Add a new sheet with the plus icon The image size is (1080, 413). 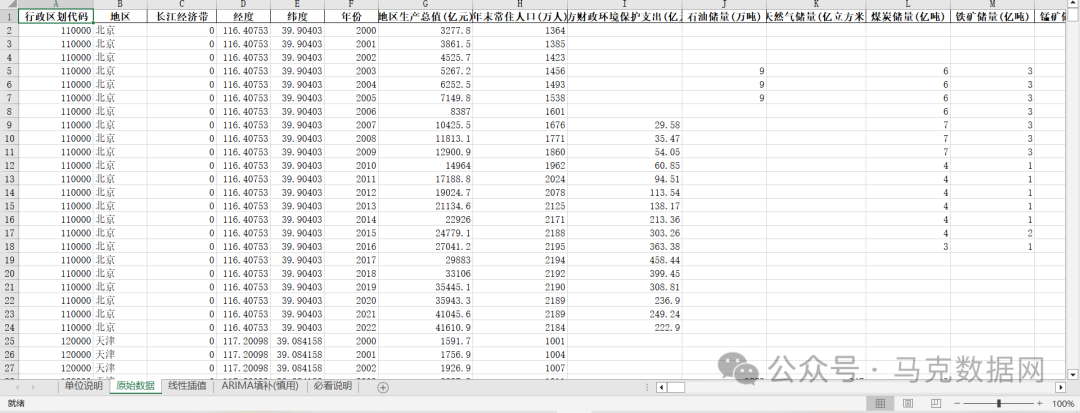[x=383, y=388]
